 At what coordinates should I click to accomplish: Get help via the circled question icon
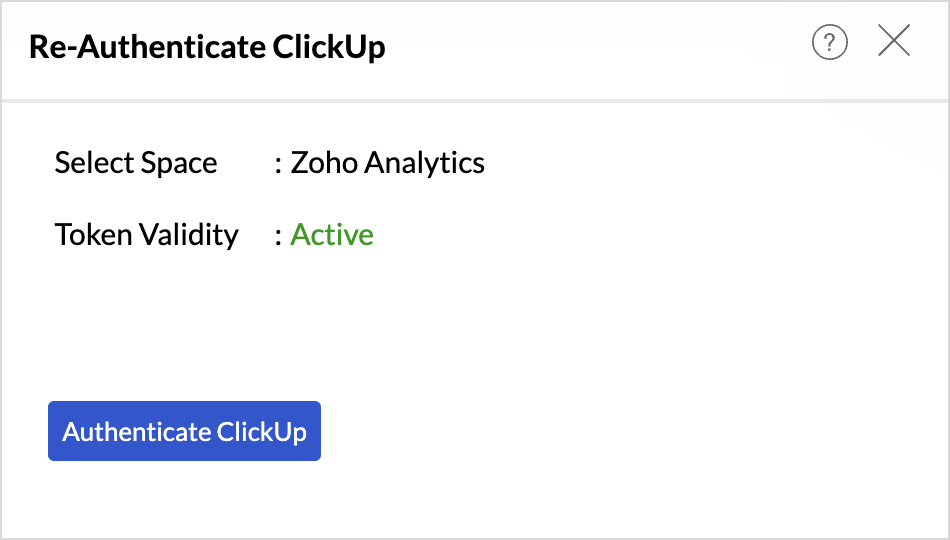pos(829,42)
